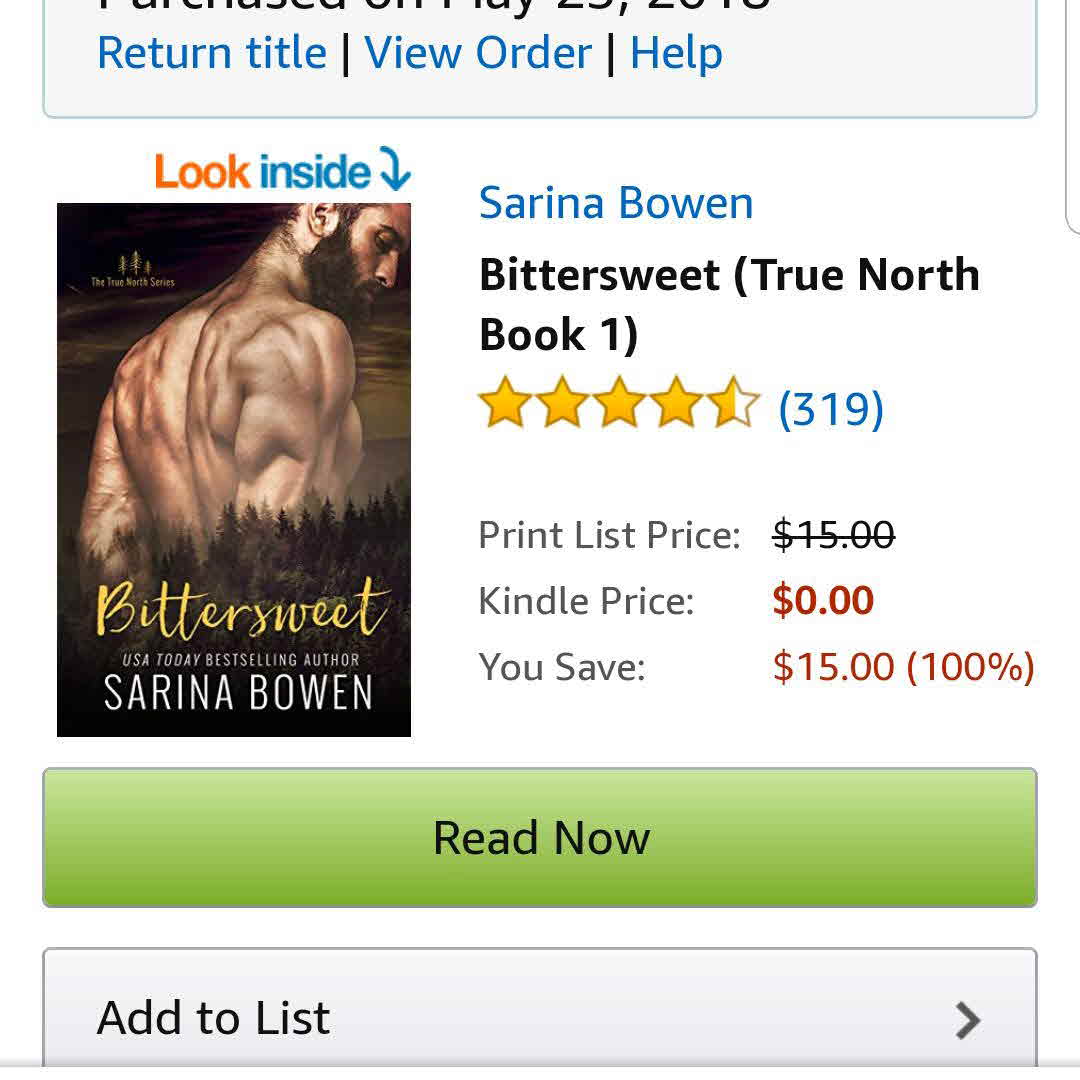Screen dimensions: 1080x1080
Task: Click the You Save label
Action: tap(562, 667)
